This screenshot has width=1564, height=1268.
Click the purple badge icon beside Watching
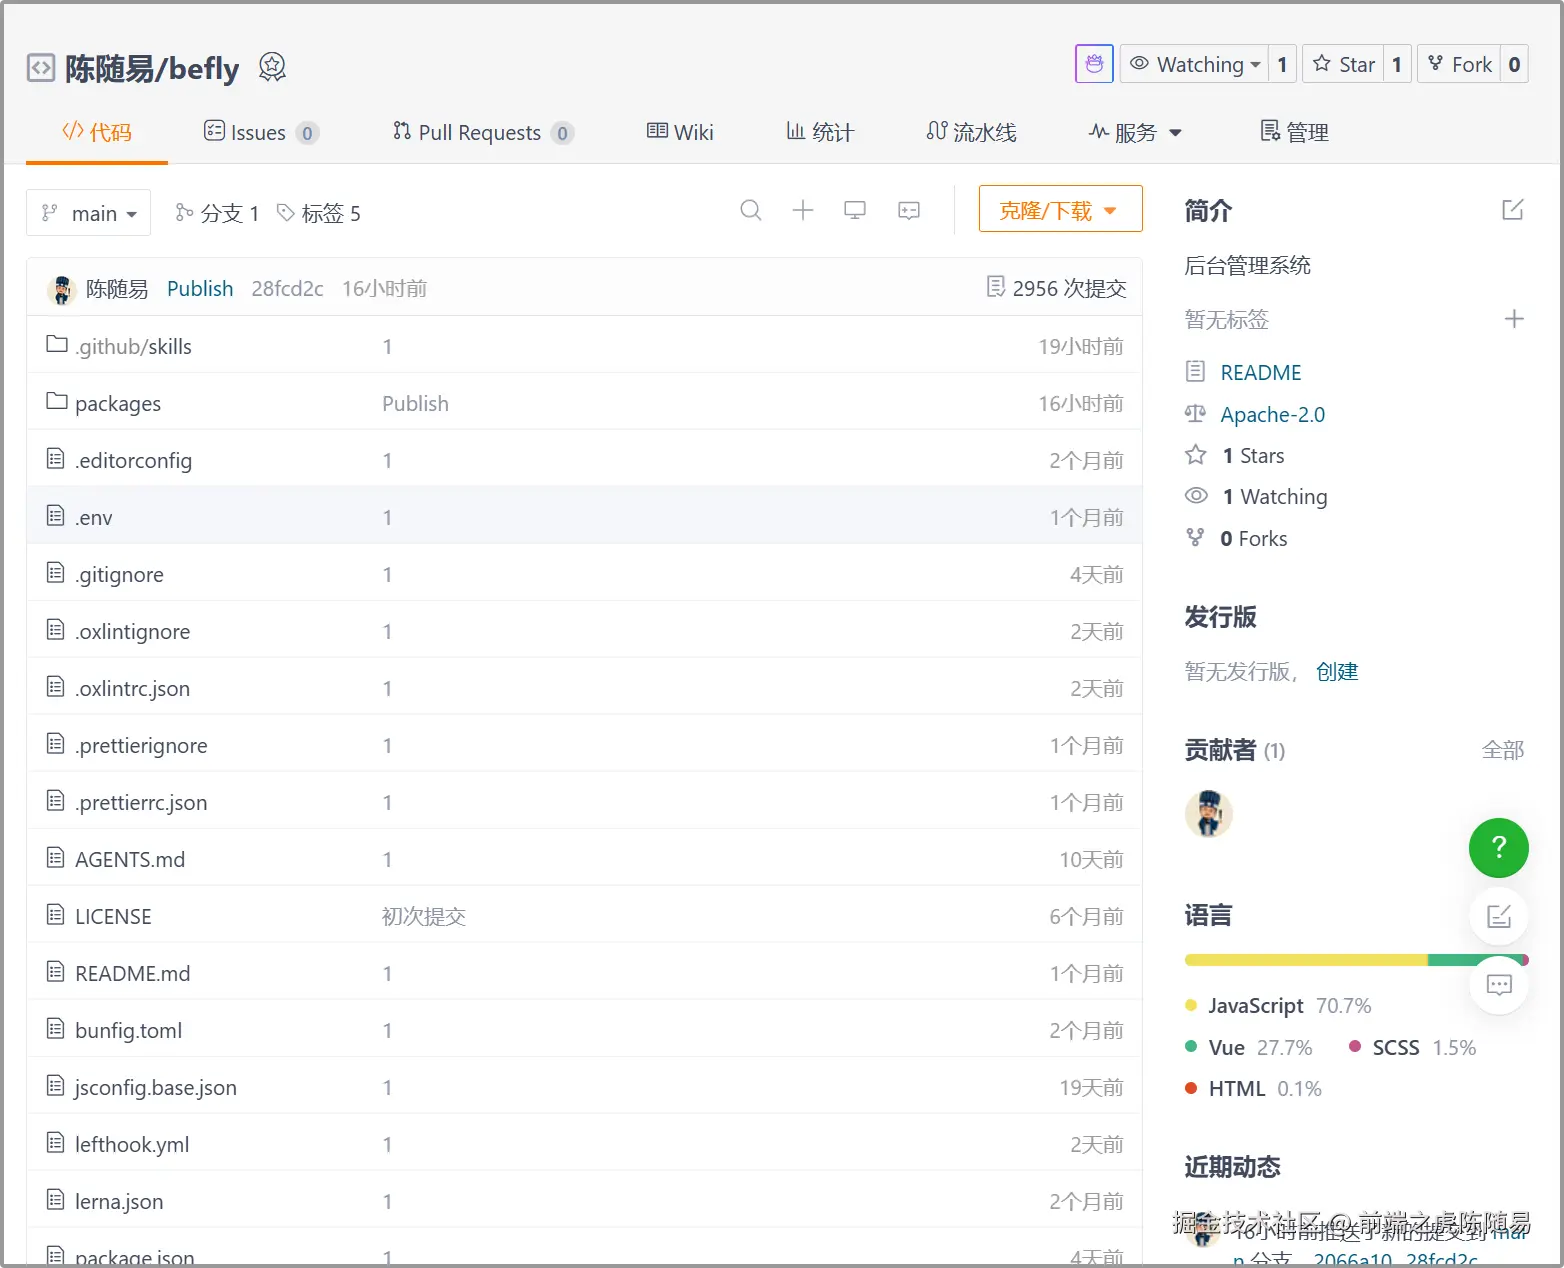click(x=1094, y=64)
